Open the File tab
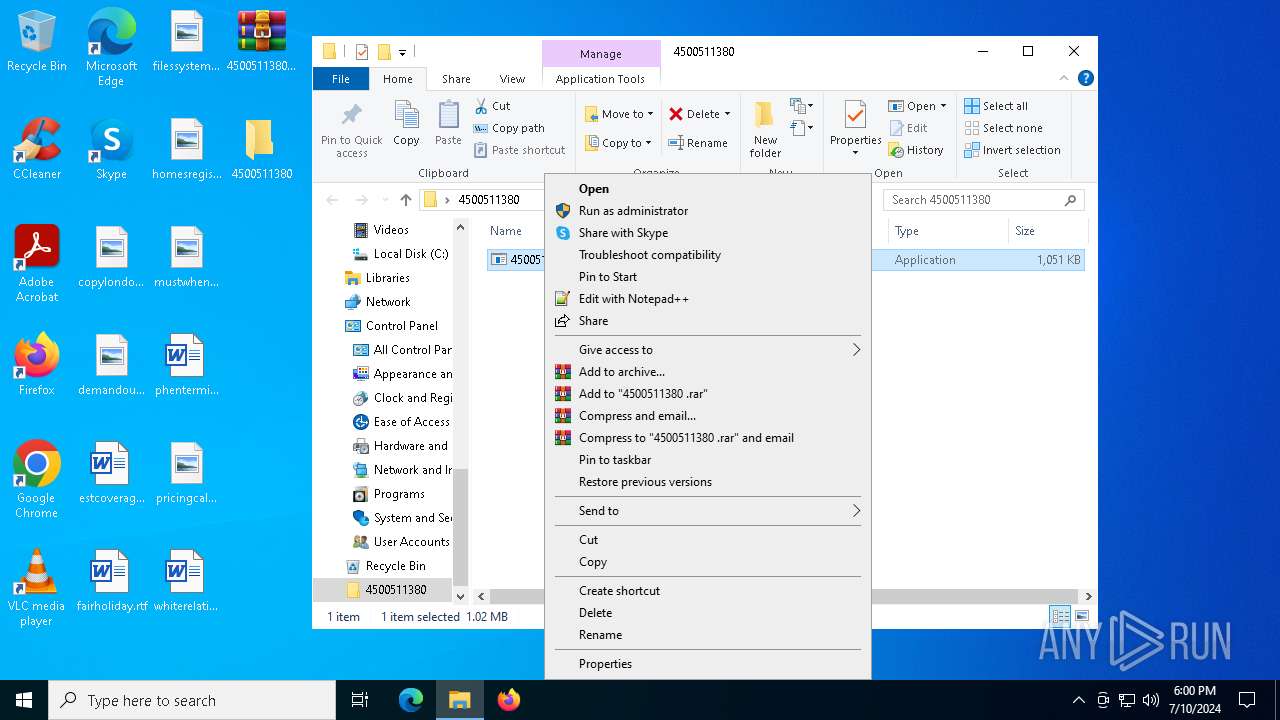This screenshot has height=720, width=1280. point(341,79)
